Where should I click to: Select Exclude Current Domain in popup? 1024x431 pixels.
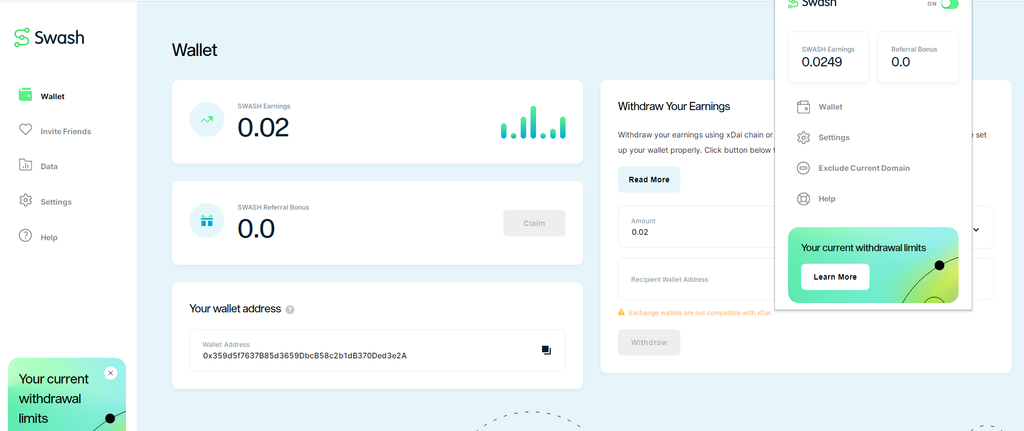click(864, 168)
